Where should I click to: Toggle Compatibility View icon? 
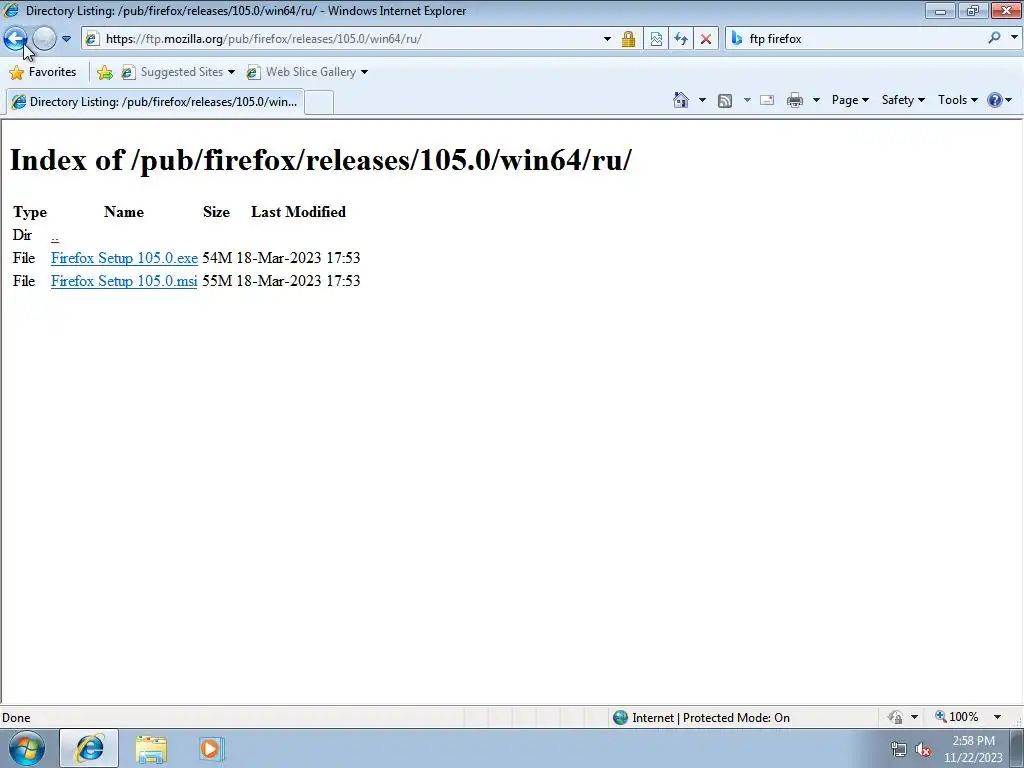656,39
